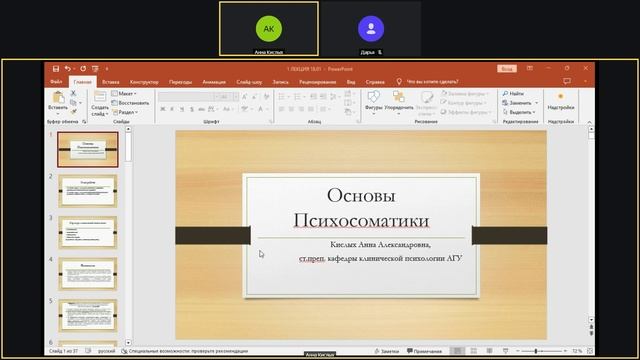This screenshot has width=640, height=360.
Task: Open the Раздел section dropdown
Action: [x=125, y=112]
